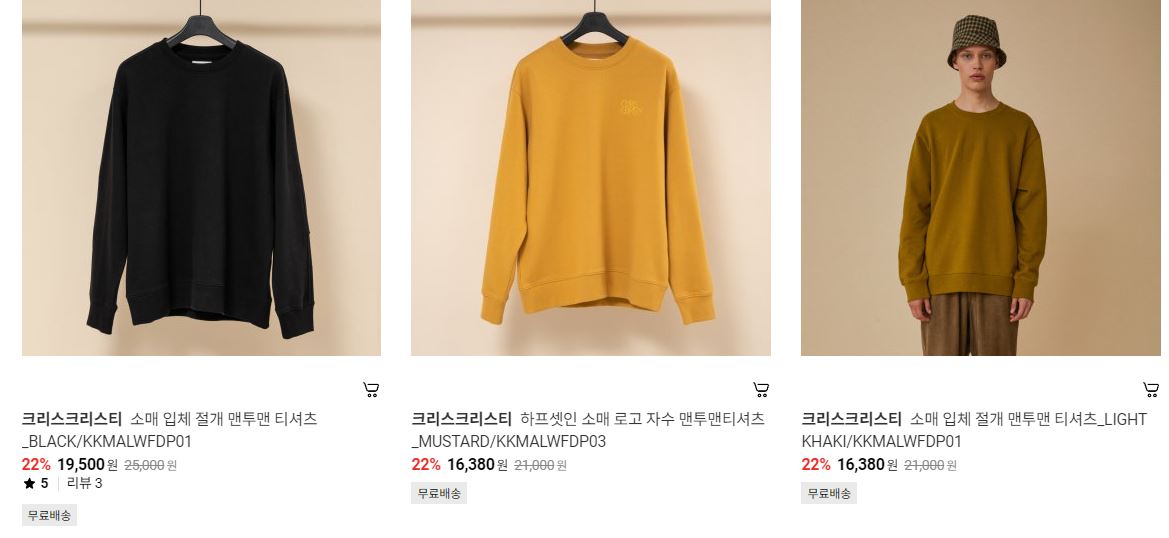The width and height of the screenshot is (1169, 538).
Task: Open the mustard sweatshirt product image
Action: pyautogui.click(x=590, y=177)
